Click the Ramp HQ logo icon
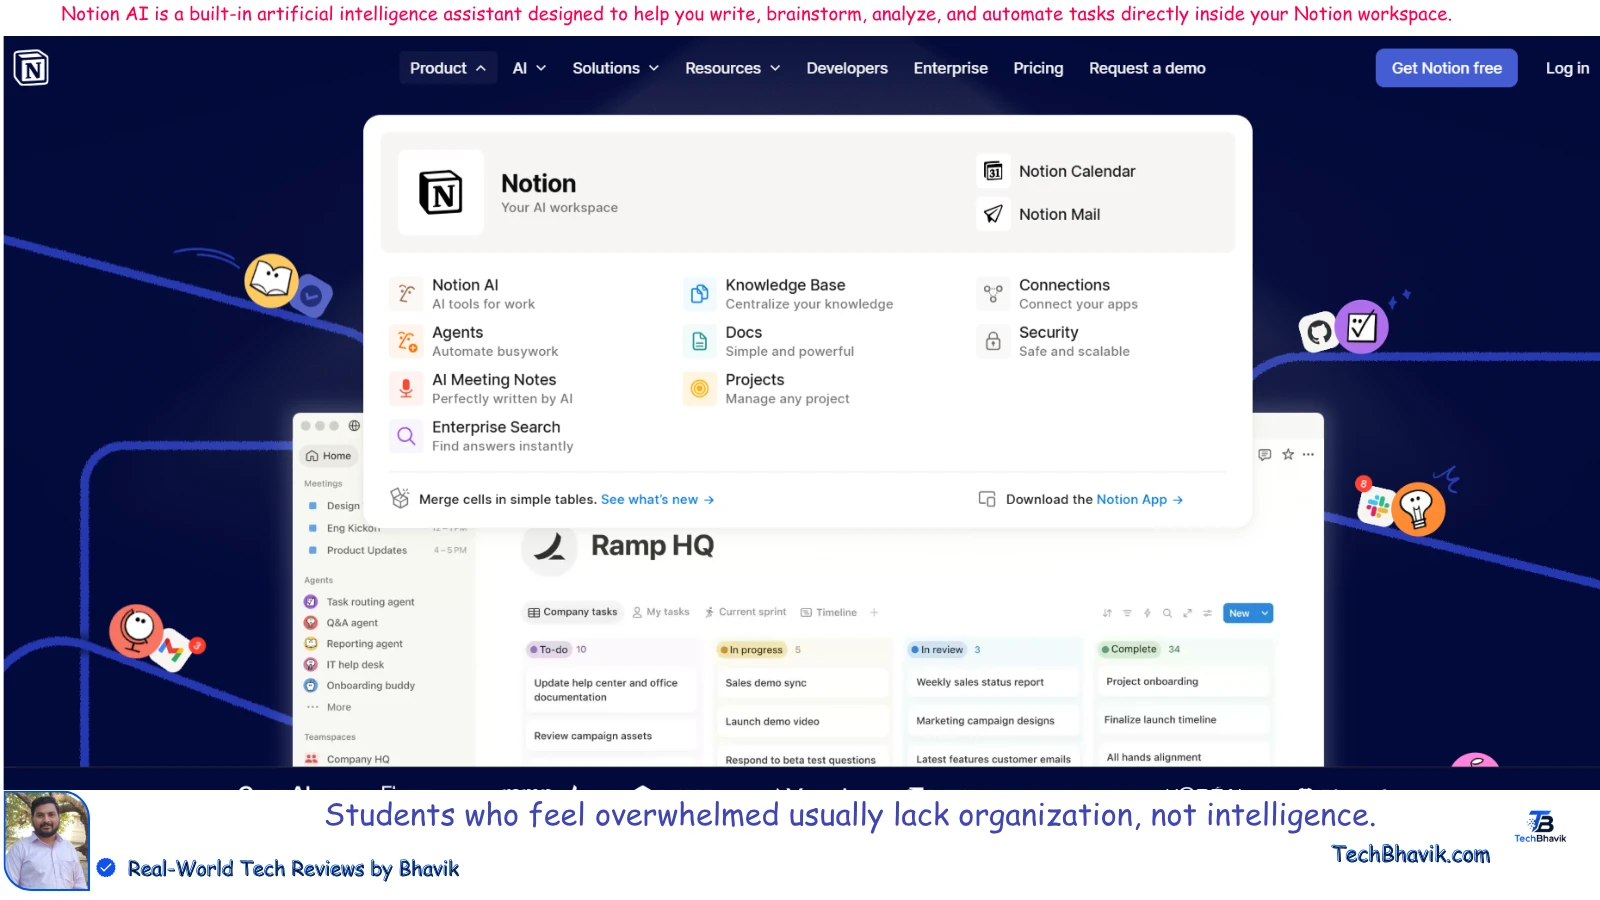1600x900 pixels. tap(549, 547)
